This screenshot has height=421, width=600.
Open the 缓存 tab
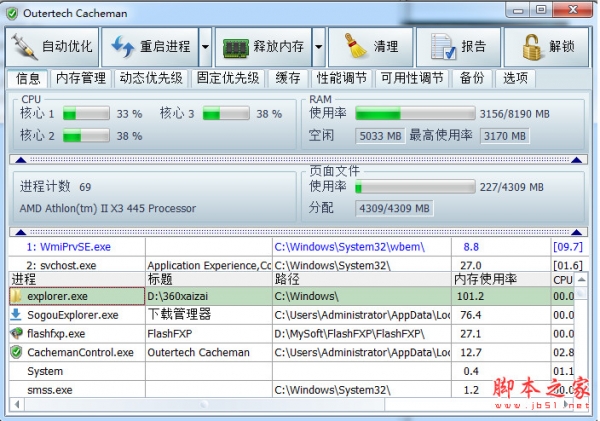(x=288, y=78)
